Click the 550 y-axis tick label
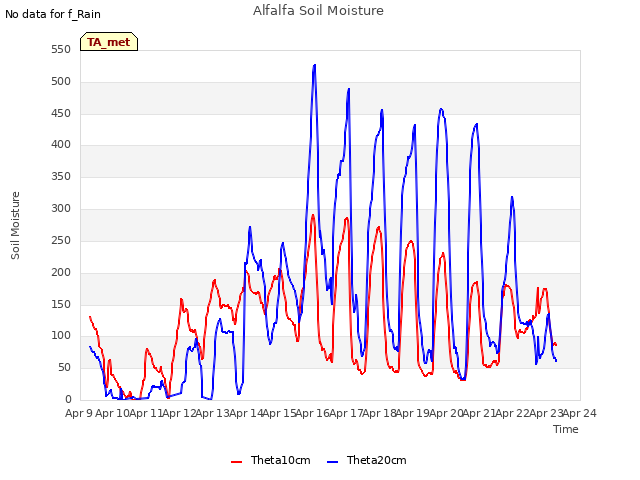The height and width of the screenshot is (480, 640). 61,50
